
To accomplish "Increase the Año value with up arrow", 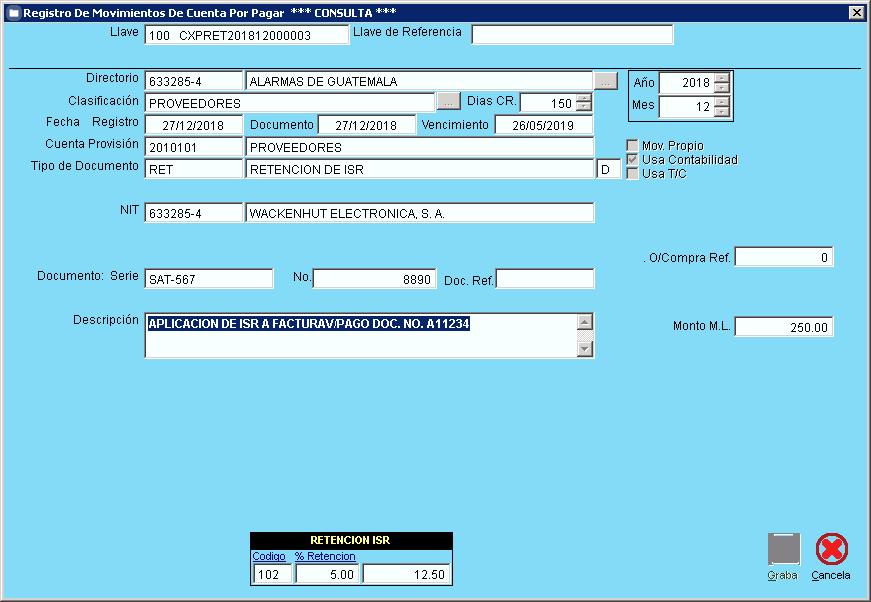I will [722, 78].
